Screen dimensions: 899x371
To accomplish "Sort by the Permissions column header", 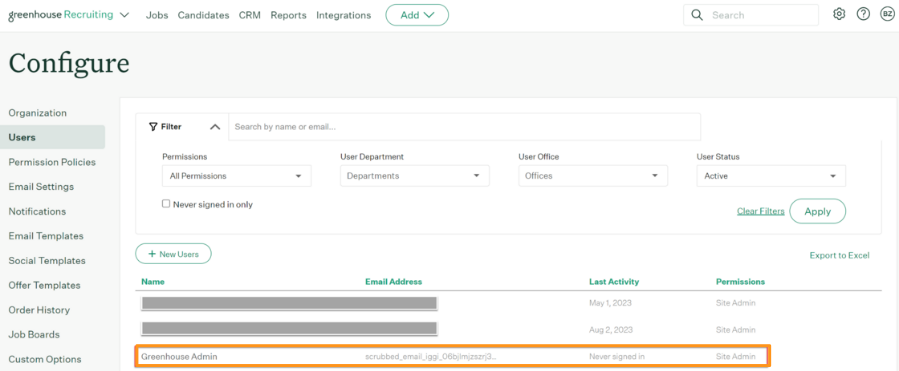I will coord(740,282).
